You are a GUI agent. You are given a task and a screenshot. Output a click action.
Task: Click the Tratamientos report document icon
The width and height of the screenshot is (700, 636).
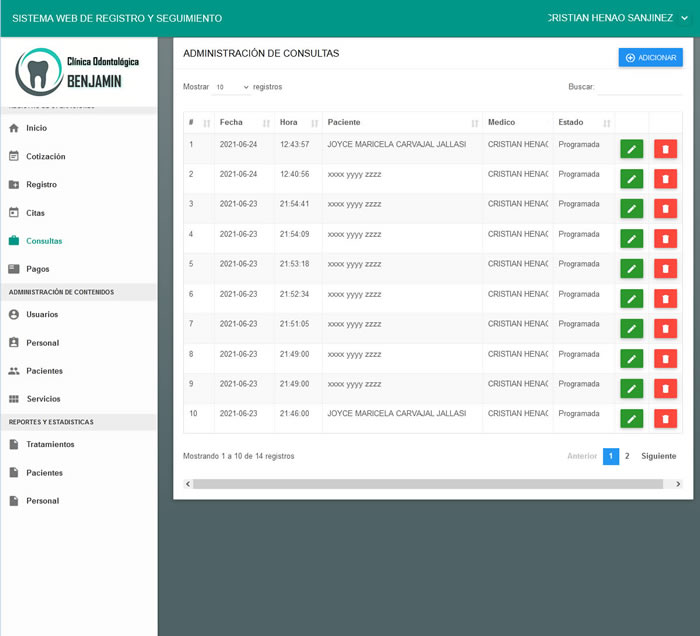pyautogui.click(x=14, y=444)
